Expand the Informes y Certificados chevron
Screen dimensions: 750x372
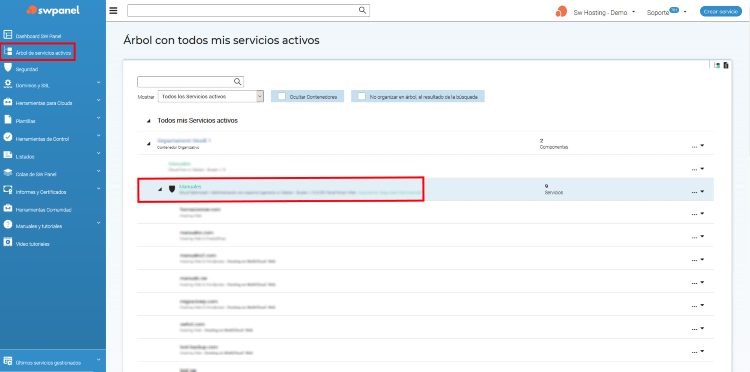[99, 189]
